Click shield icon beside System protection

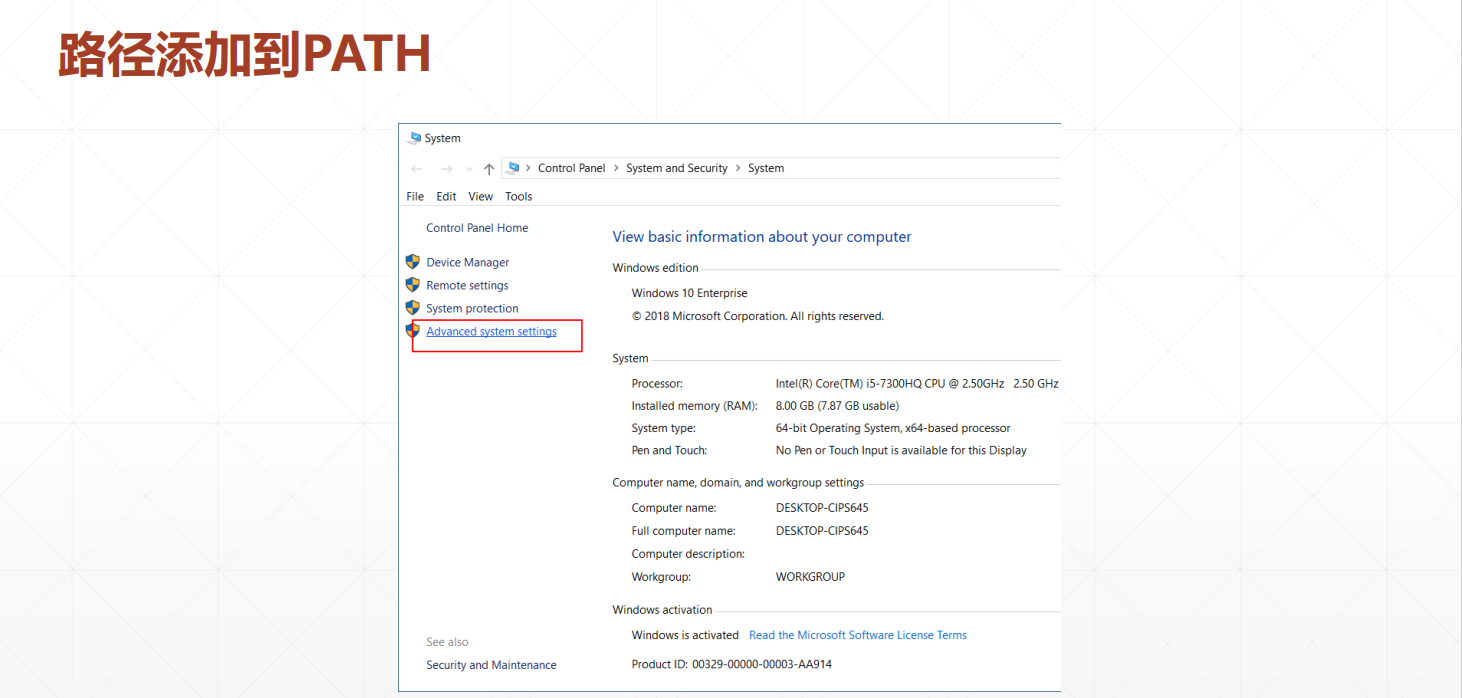[x=412, y=308]
